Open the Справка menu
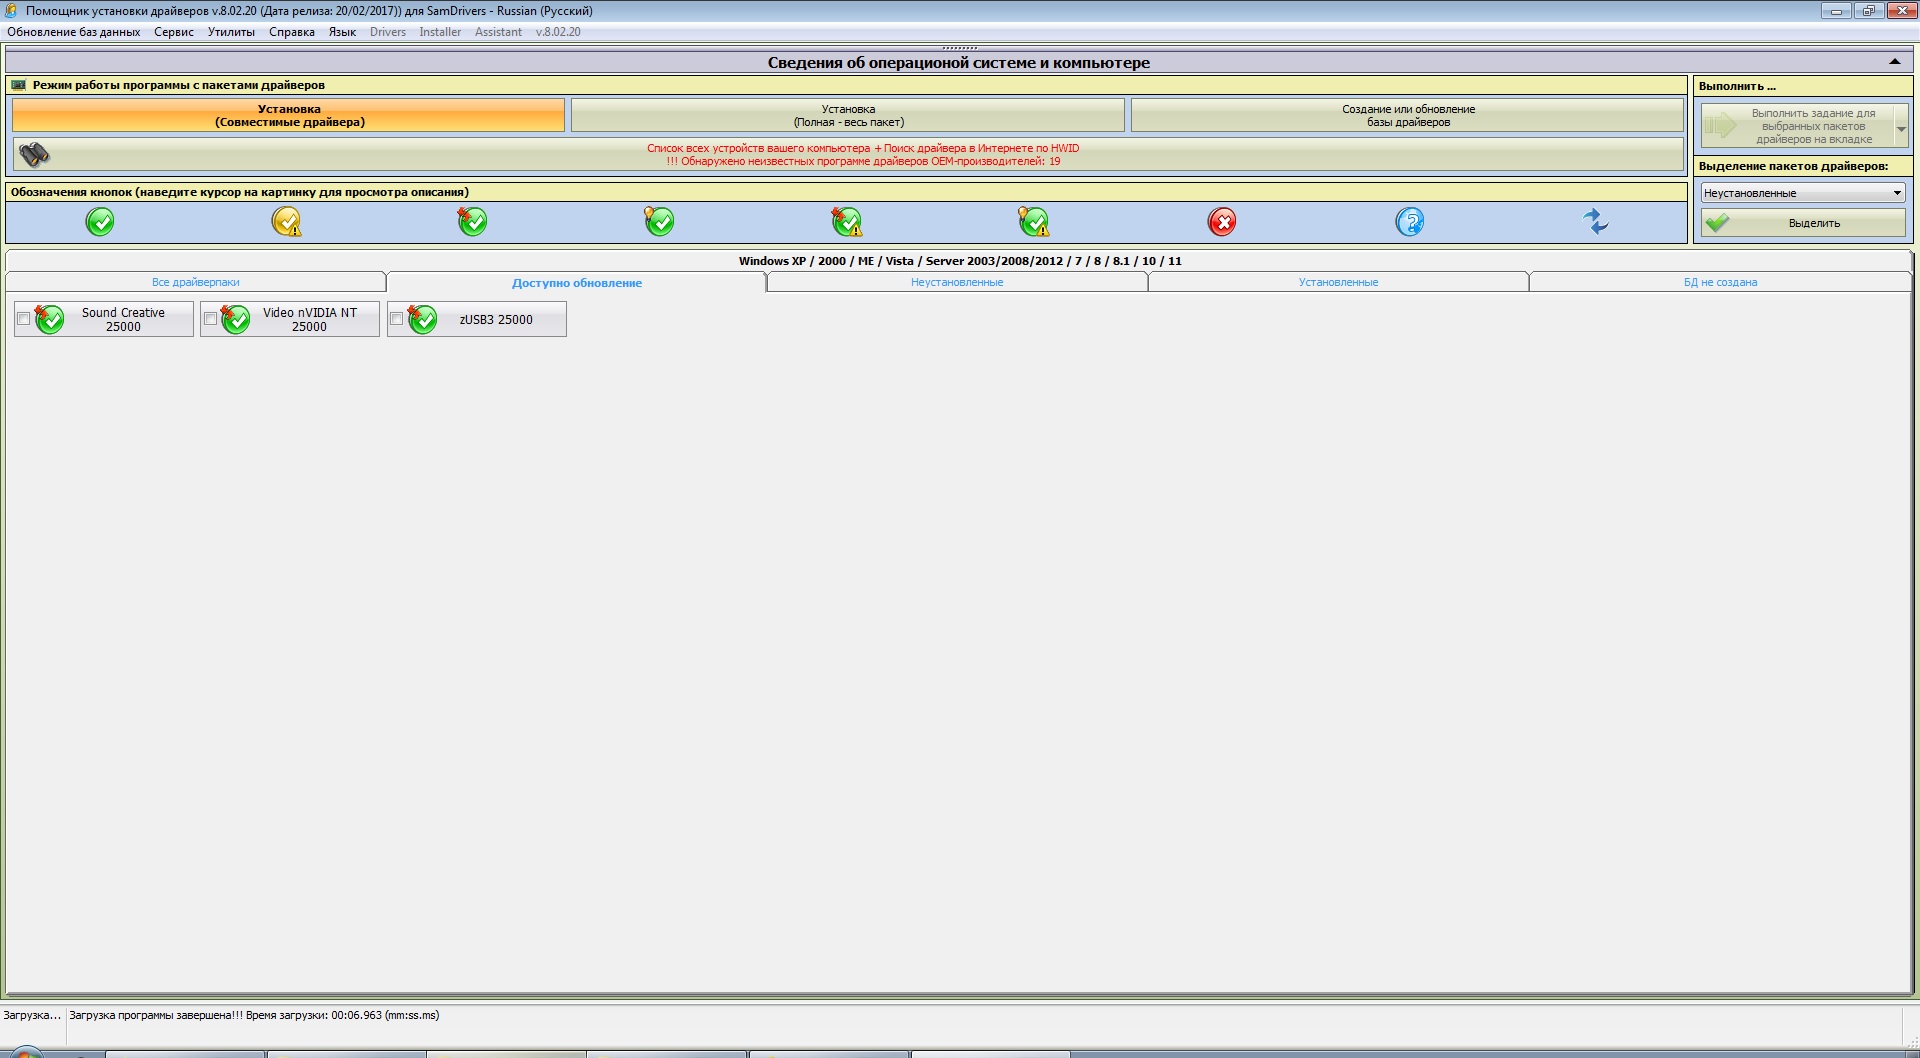 click(292, 32)
